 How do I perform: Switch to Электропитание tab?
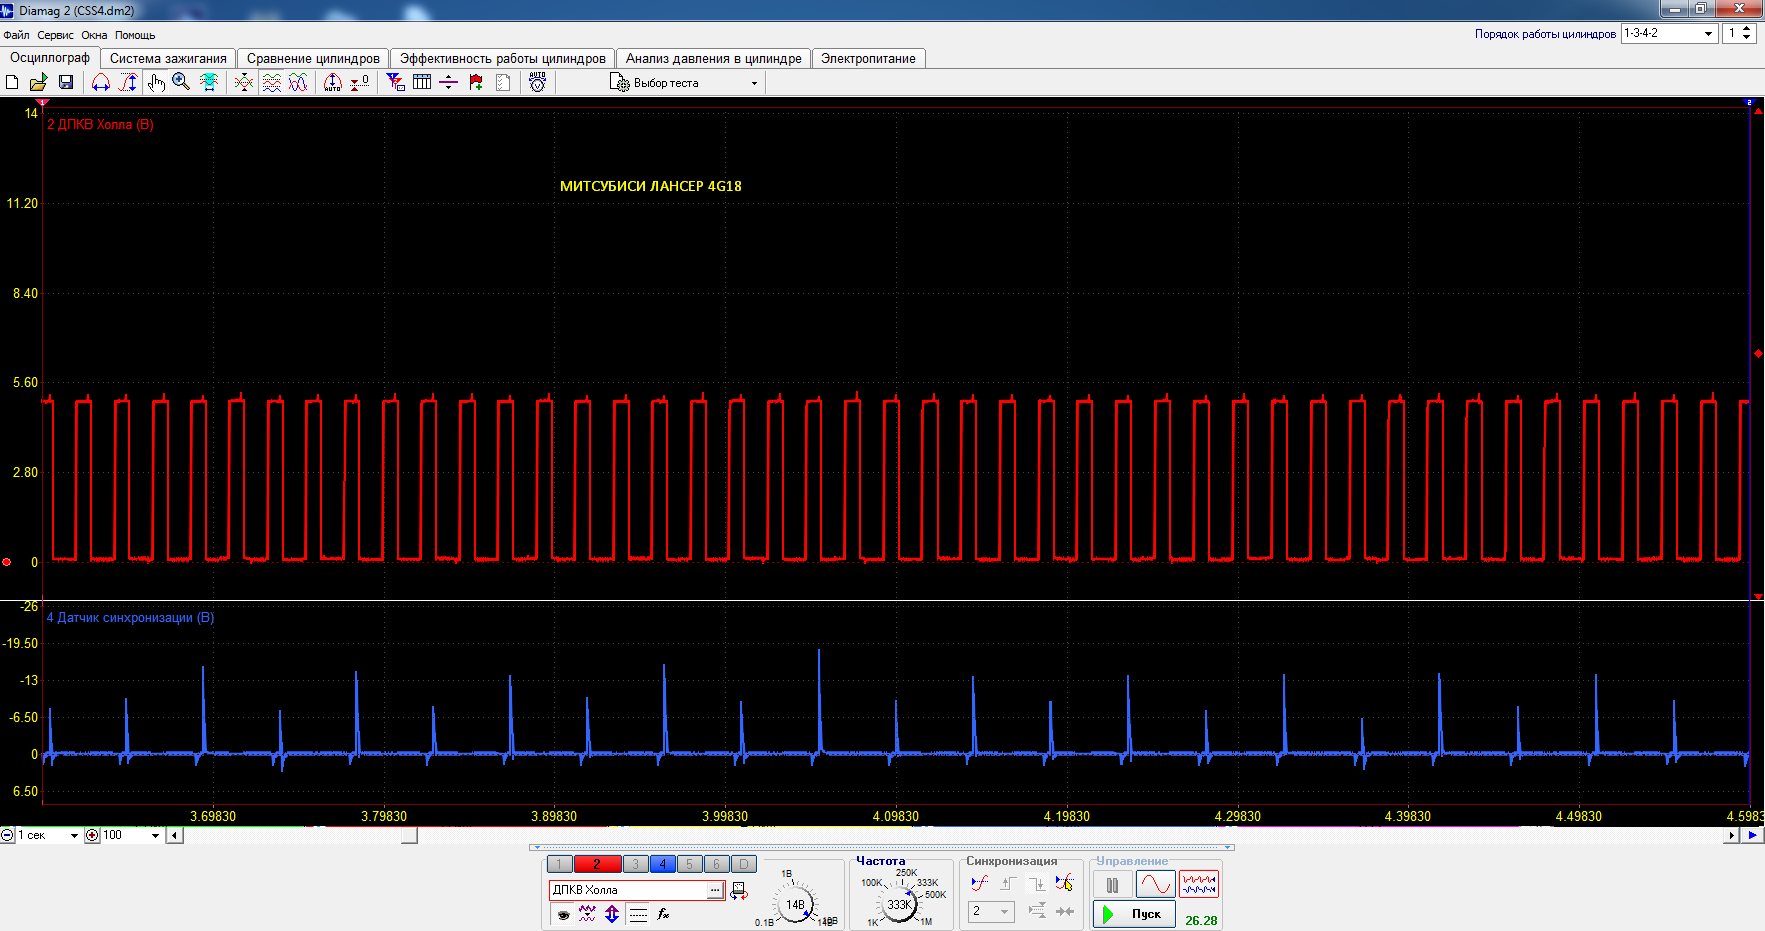868,59
